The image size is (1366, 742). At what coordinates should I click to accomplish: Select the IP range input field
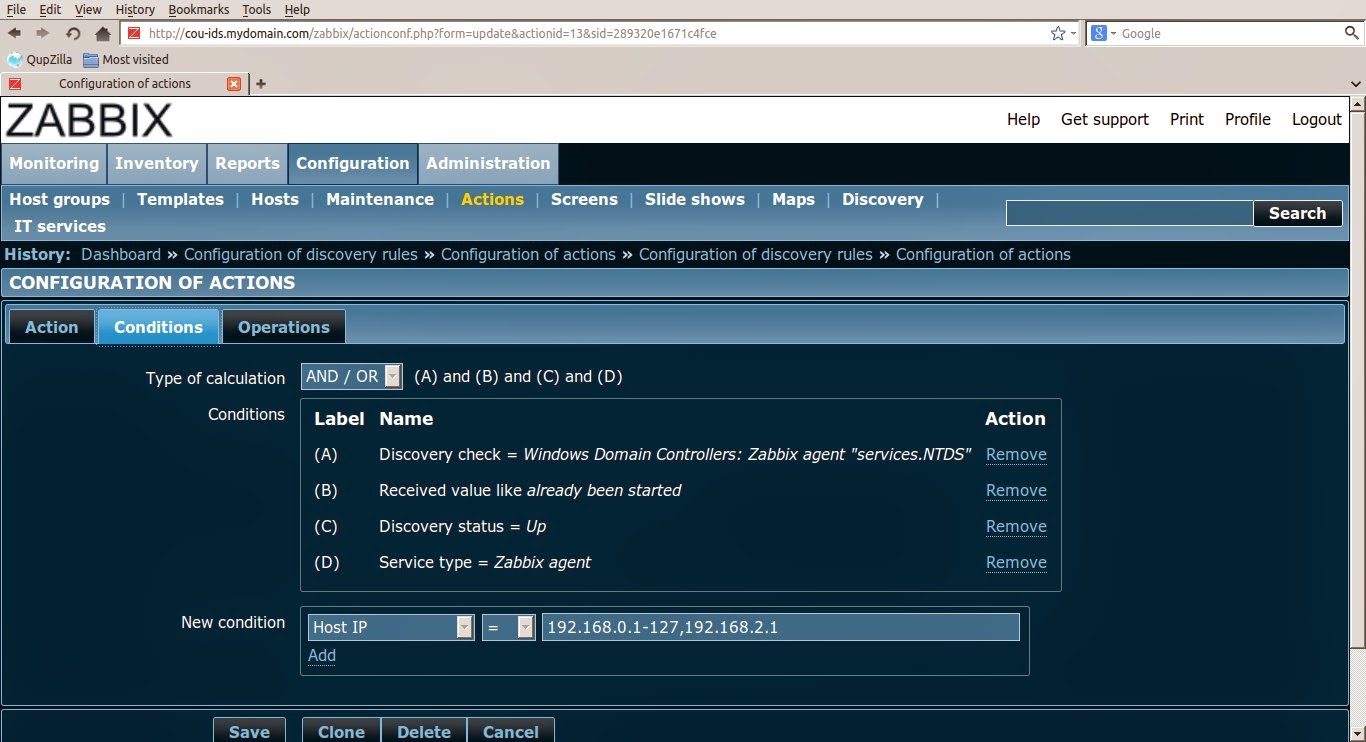[x=779, y=627]
